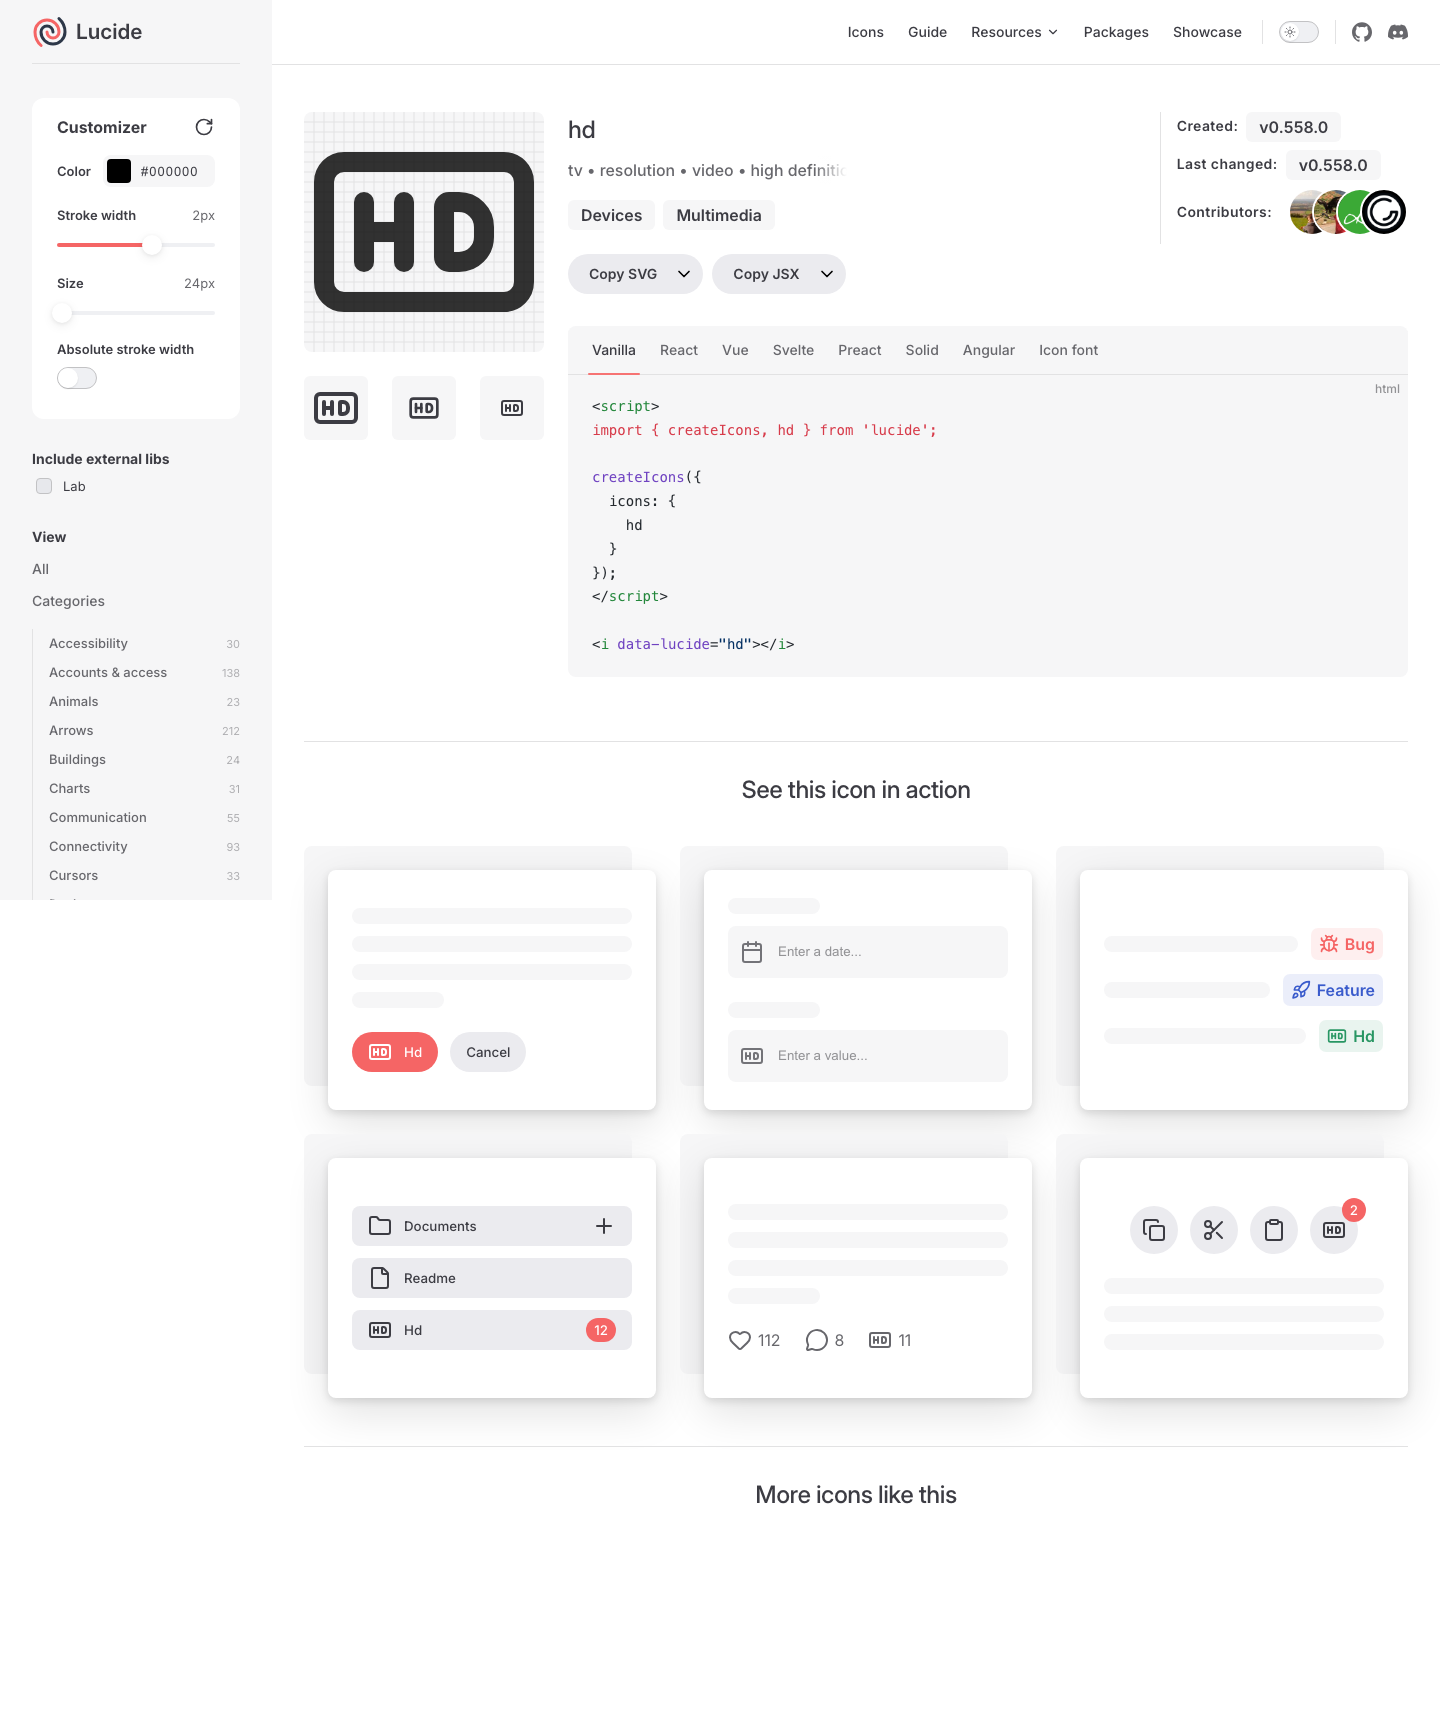Click the folder icon in Documents row
Viewport: 1440px width, 1735px height.
380,1226
